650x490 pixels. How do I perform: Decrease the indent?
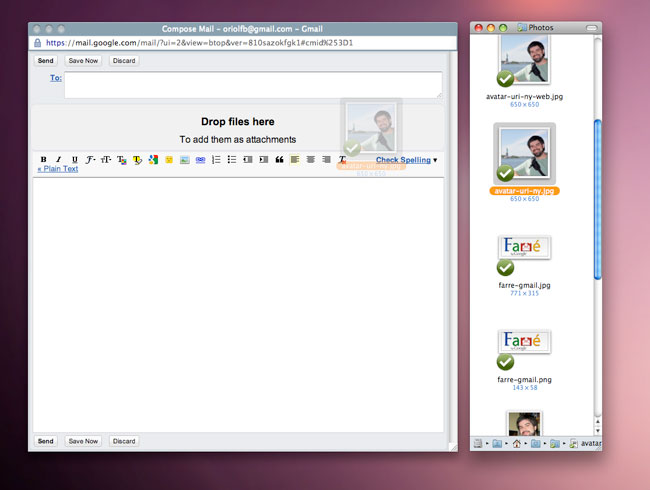point(248,160)
